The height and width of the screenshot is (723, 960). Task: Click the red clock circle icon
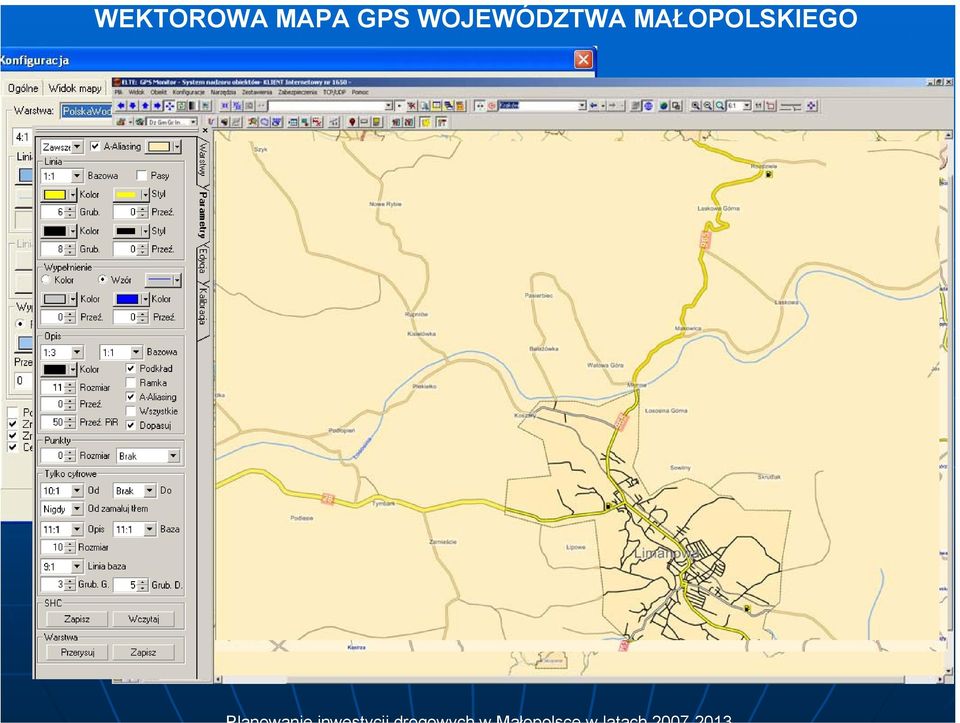(x=492, y=105)
